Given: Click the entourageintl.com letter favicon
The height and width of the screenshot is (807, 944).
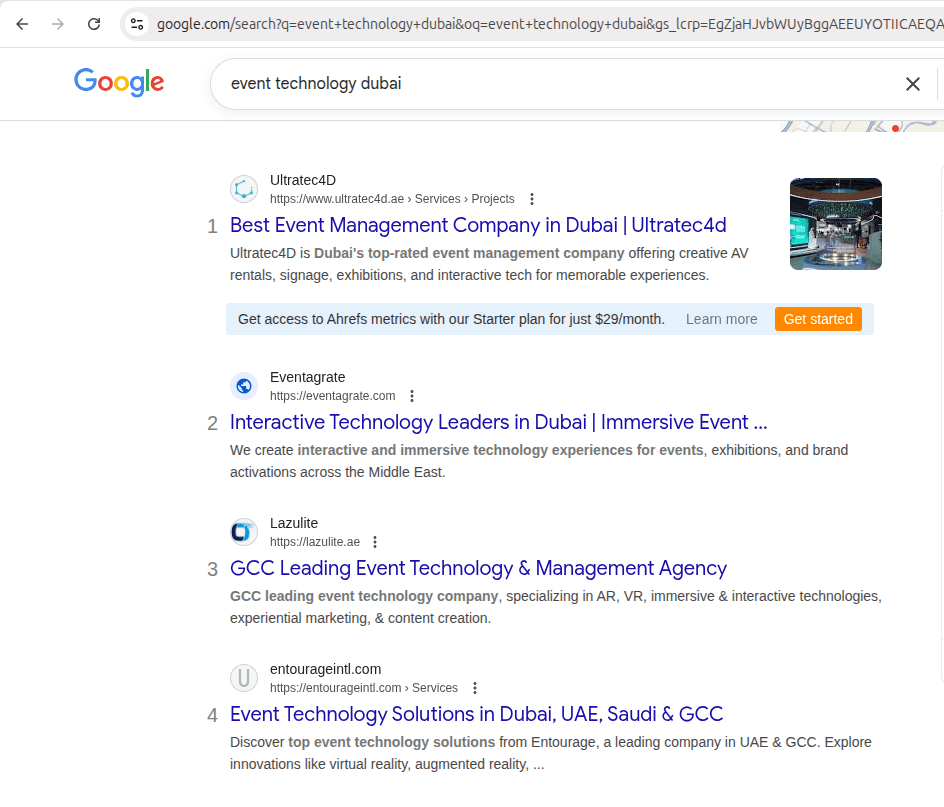Looking at the screenshot, I should coord(243,677).
